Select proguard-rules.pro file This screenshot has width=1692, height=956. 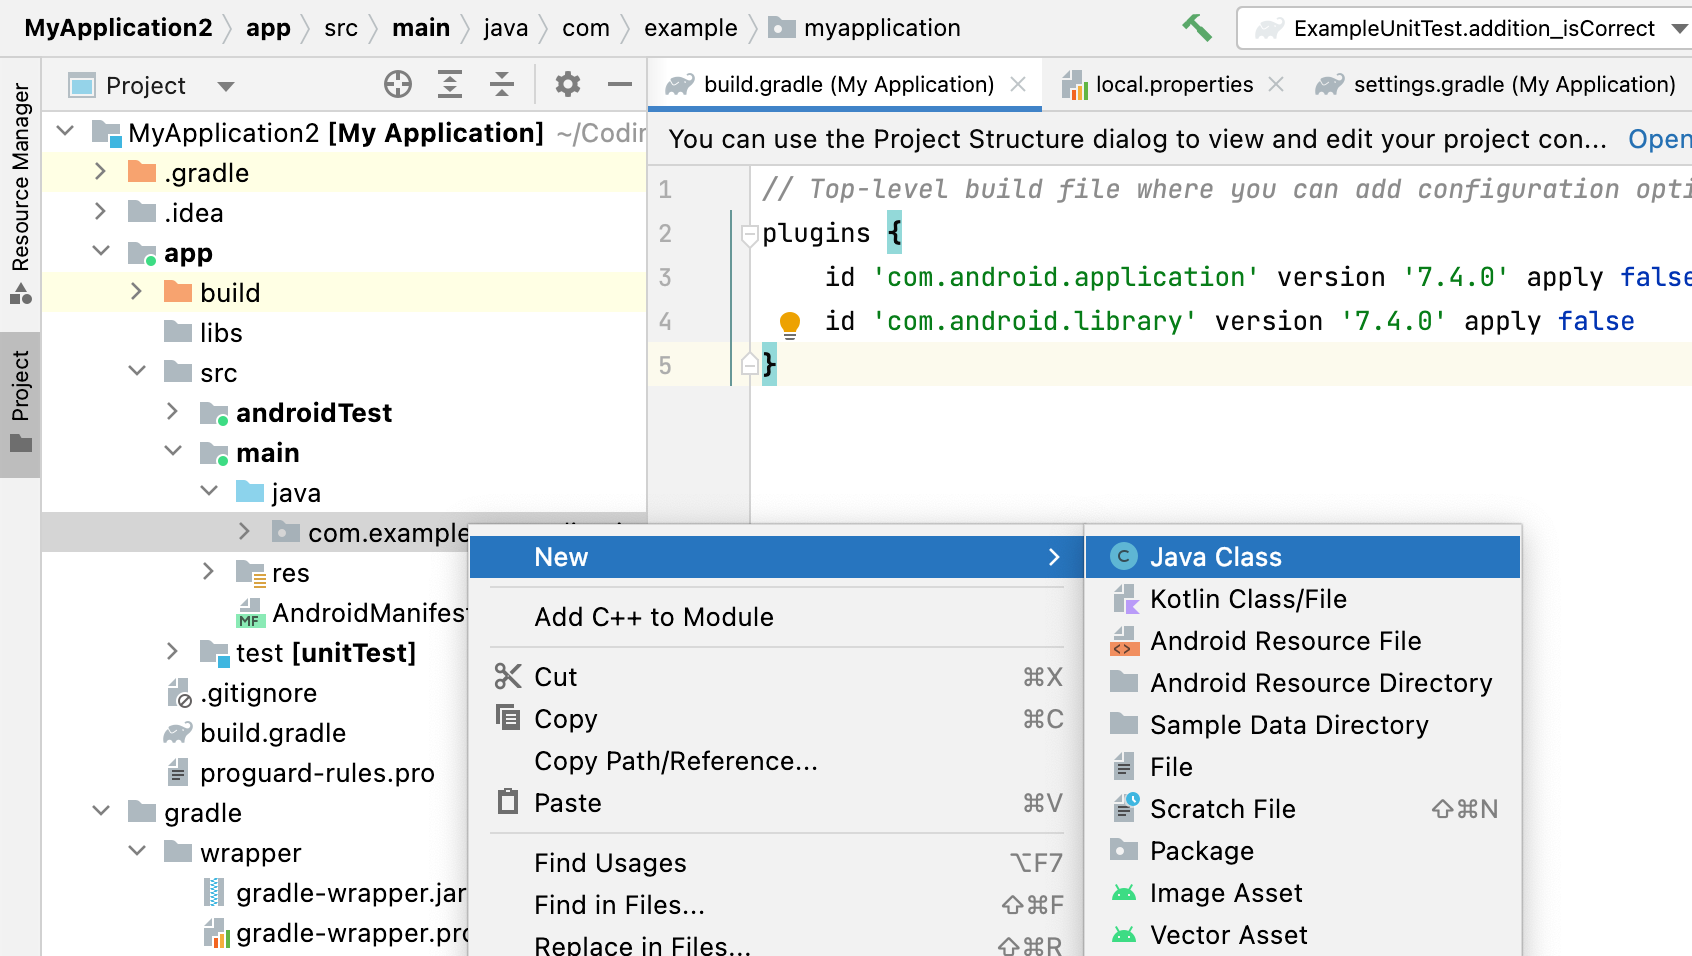[x=301, y=772]
